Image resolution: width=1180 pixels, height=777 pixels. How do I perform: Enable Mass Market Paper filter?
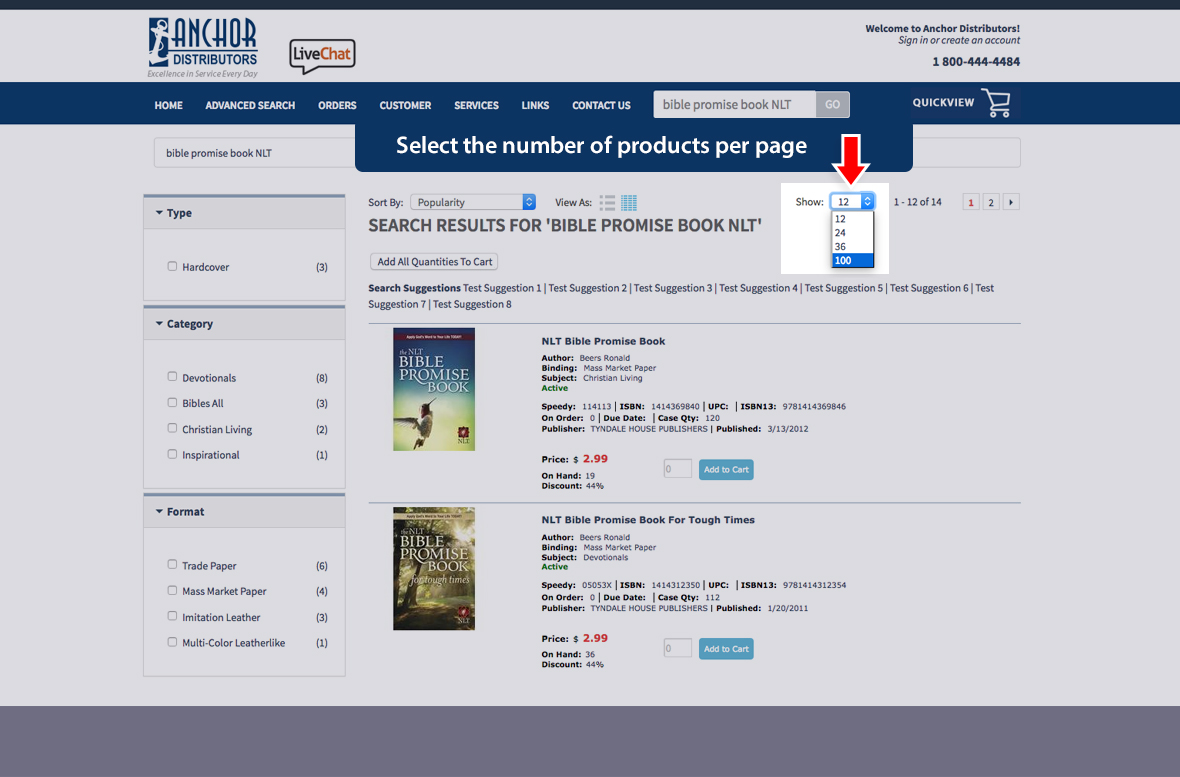[x=172, y=590]
